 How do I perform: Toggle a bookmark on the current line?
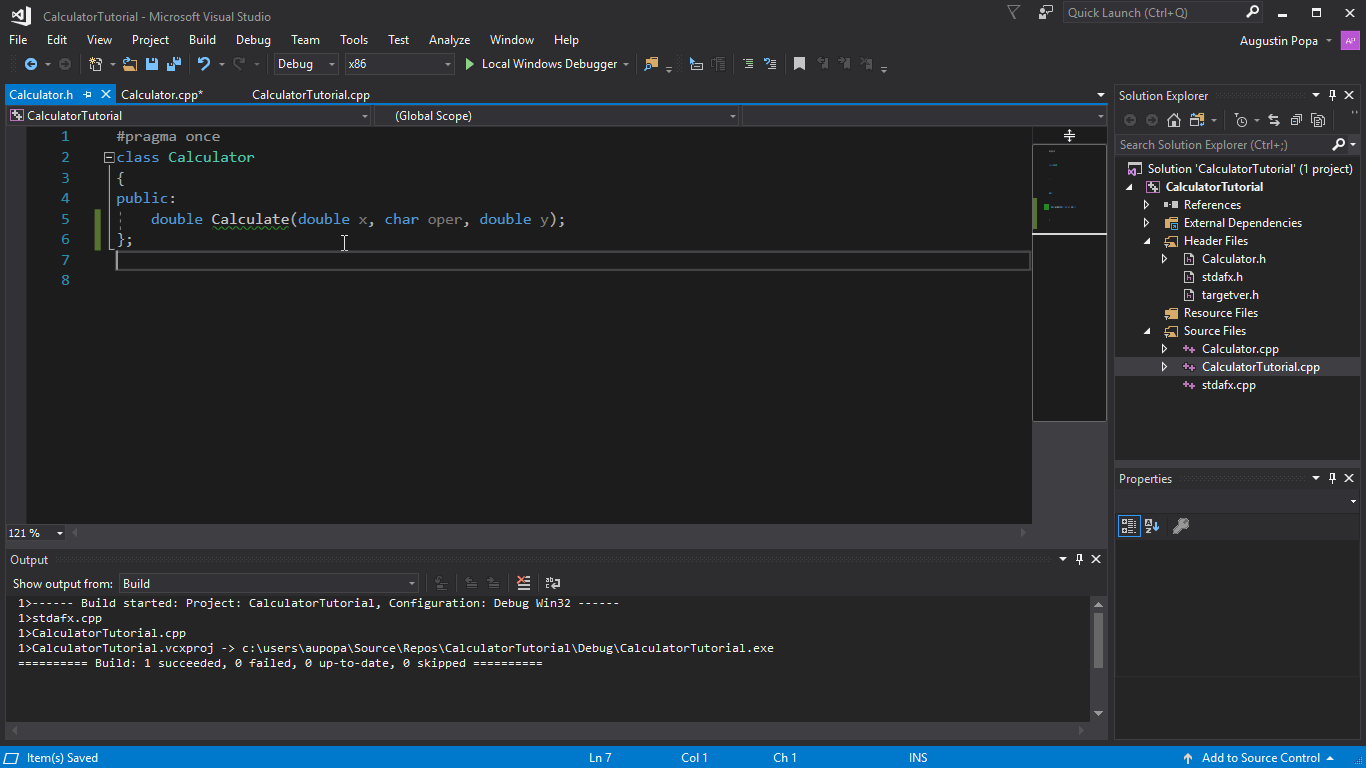click(799, 63)
